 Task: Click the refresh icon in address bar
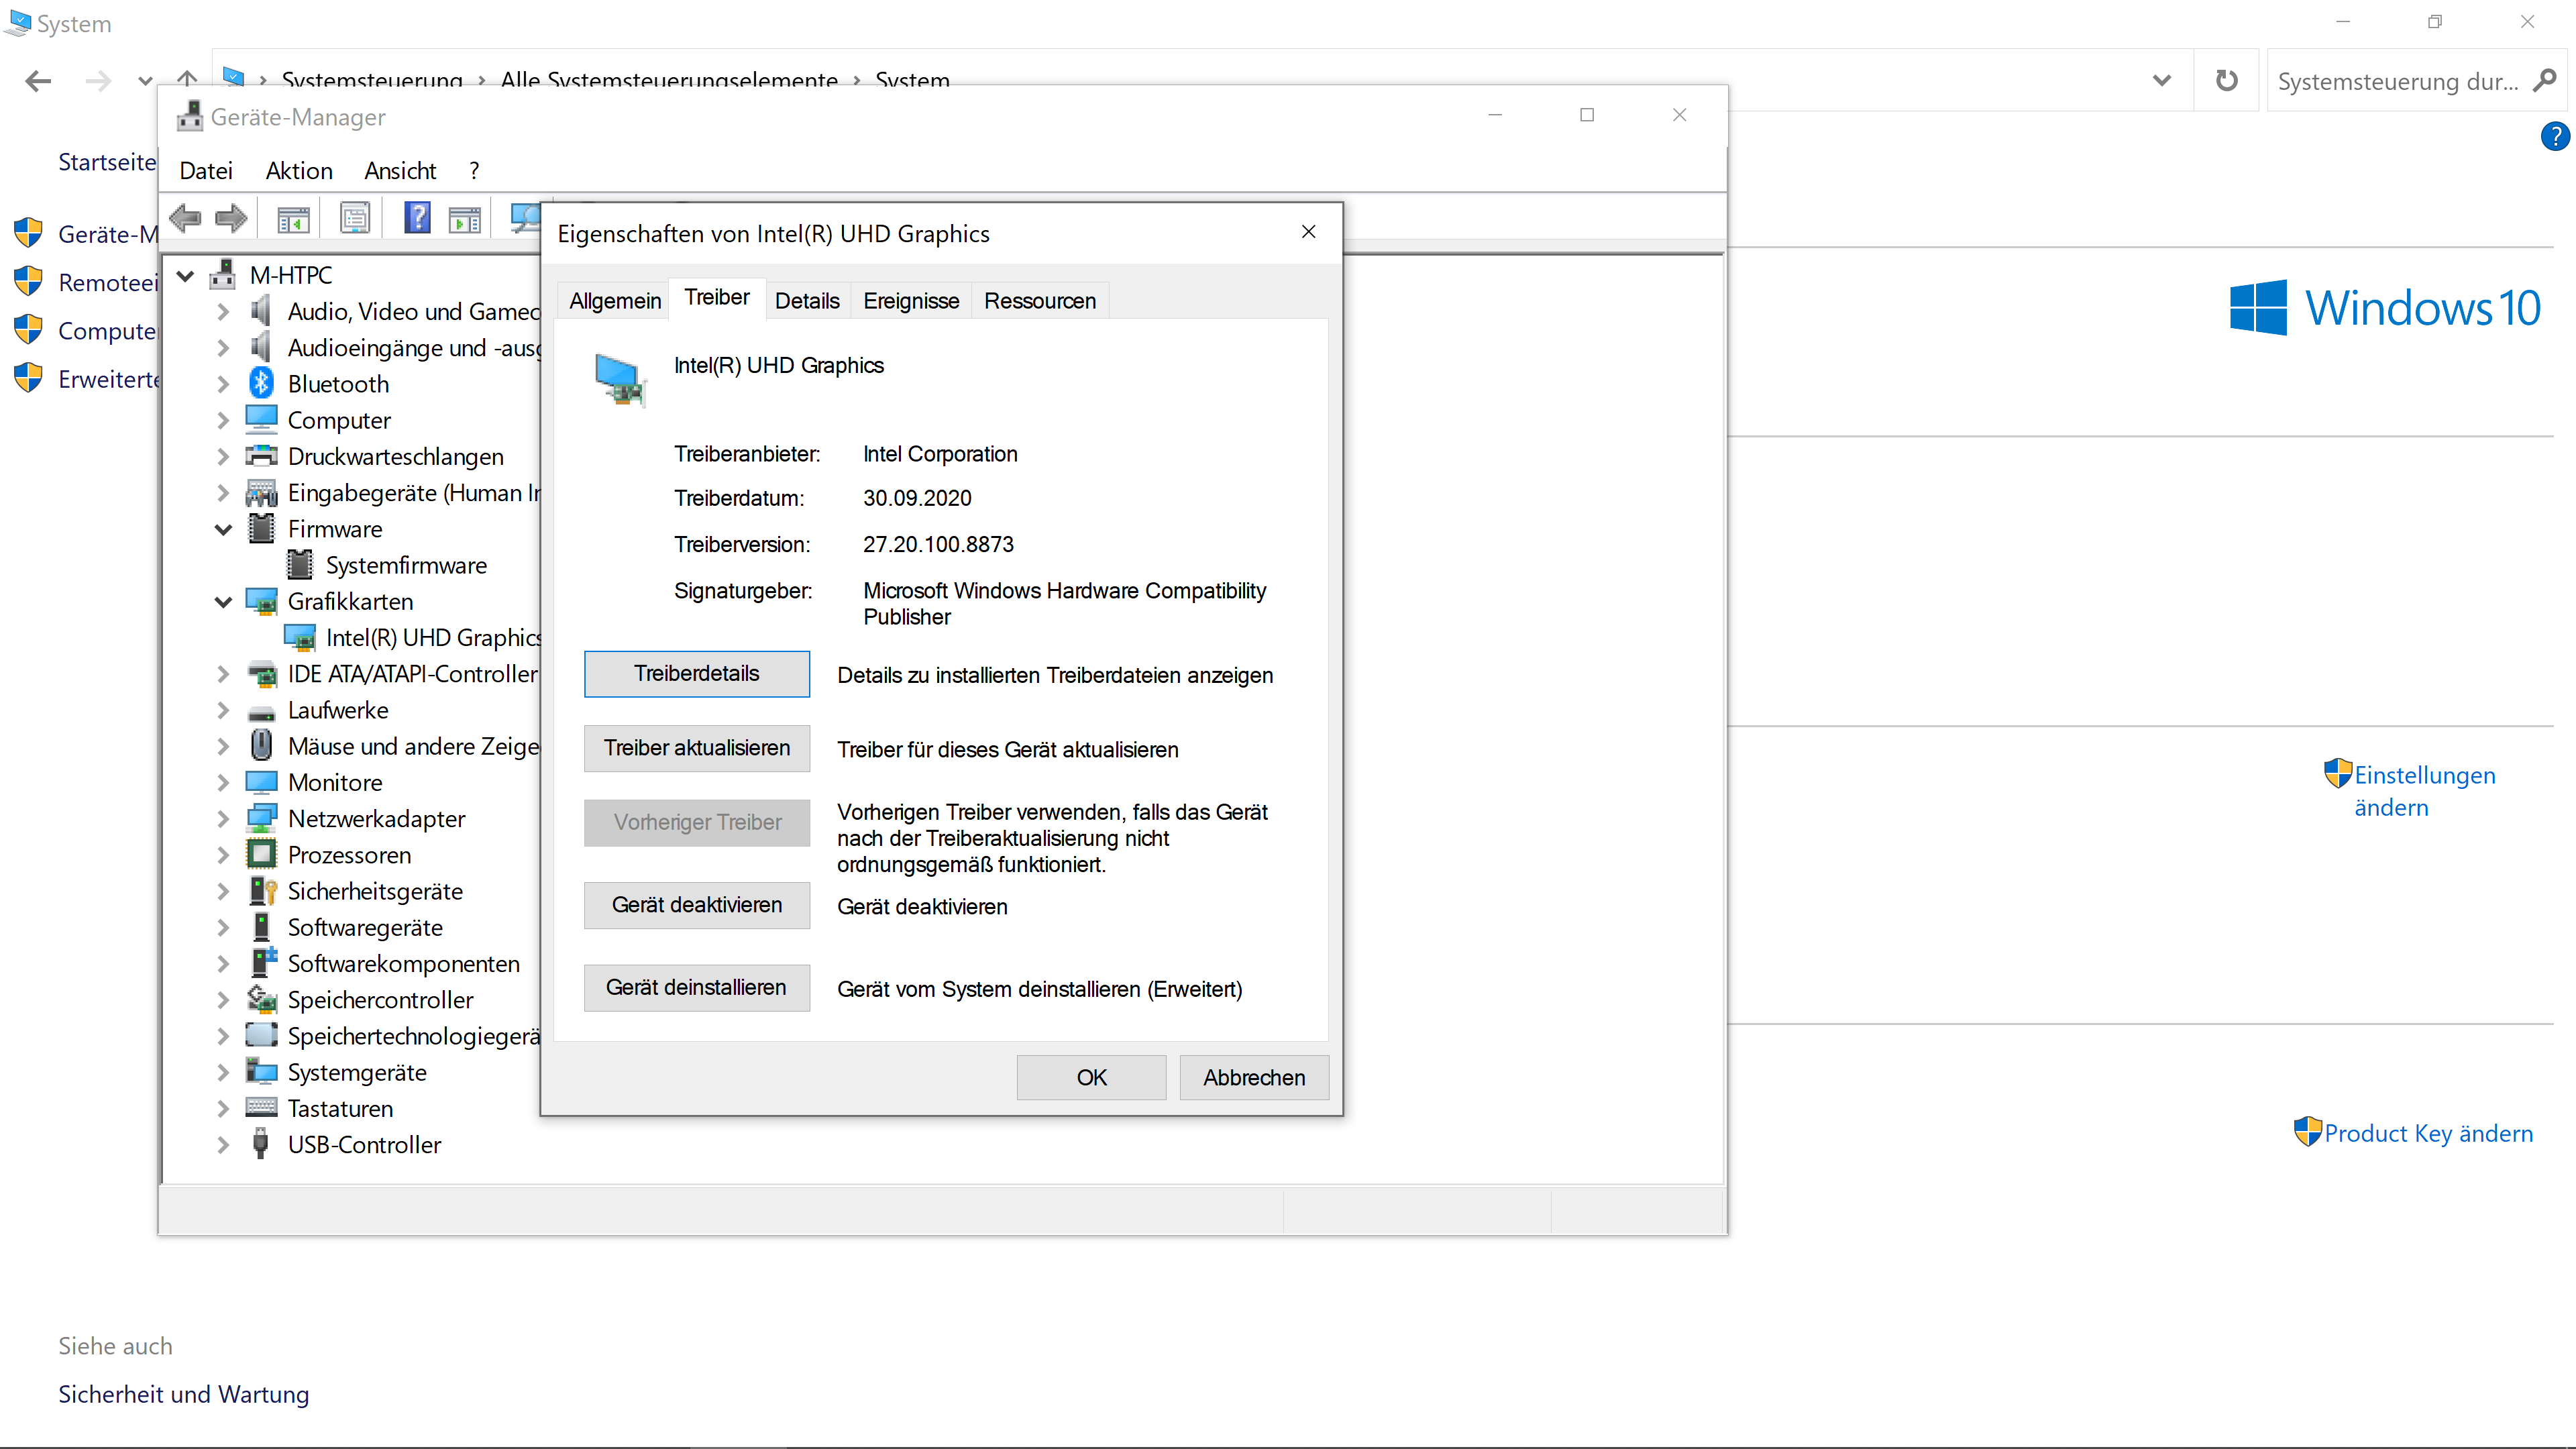coord(2226,81)
